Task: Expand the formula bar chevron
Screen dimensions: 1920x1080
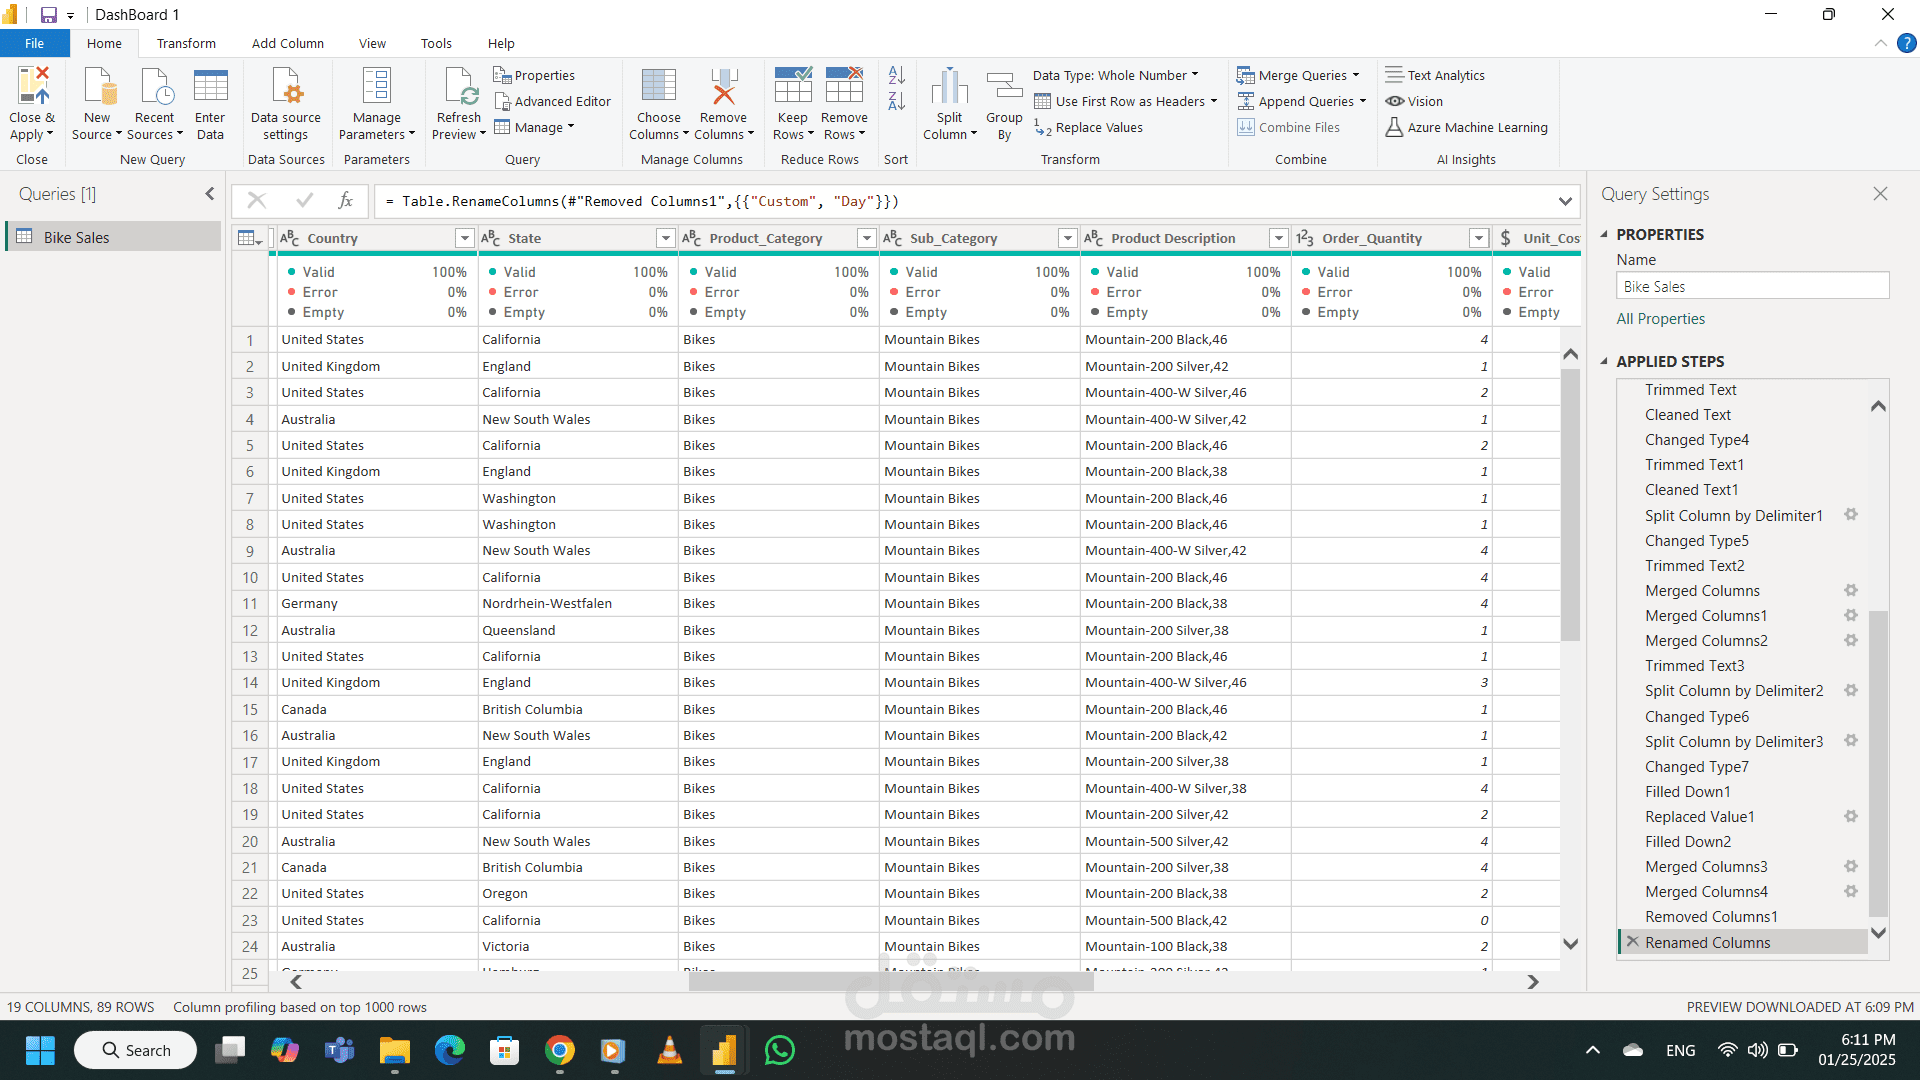Action: tap(1565, 201)
